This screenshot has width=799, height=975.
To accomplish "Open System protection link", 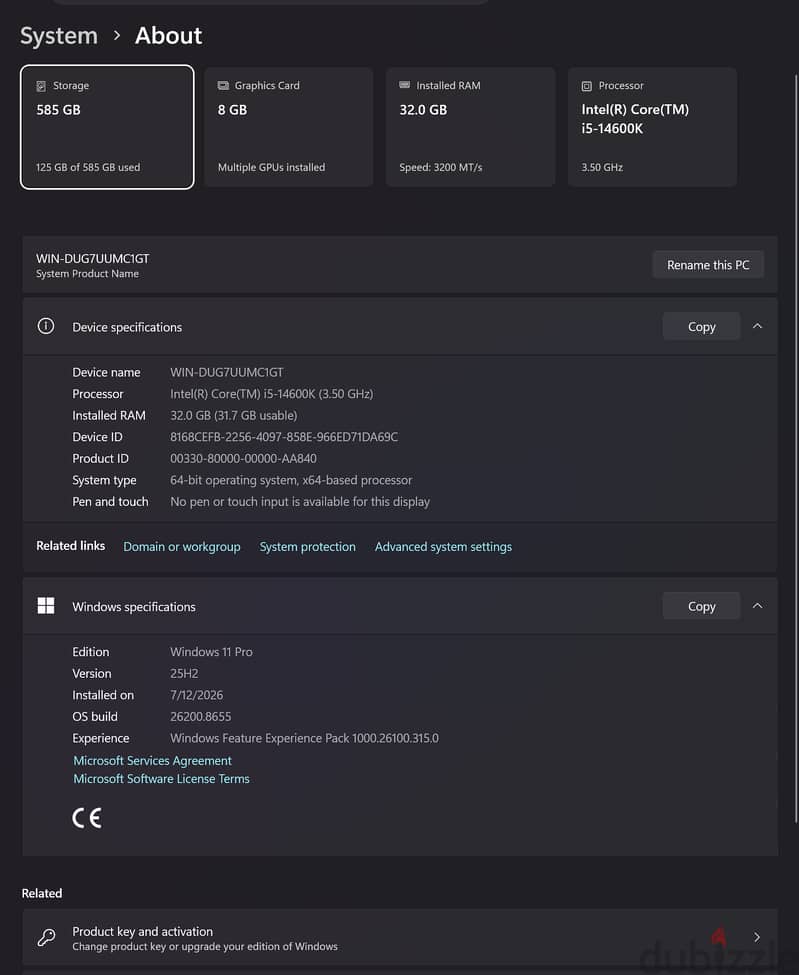I will coord(308,547).
